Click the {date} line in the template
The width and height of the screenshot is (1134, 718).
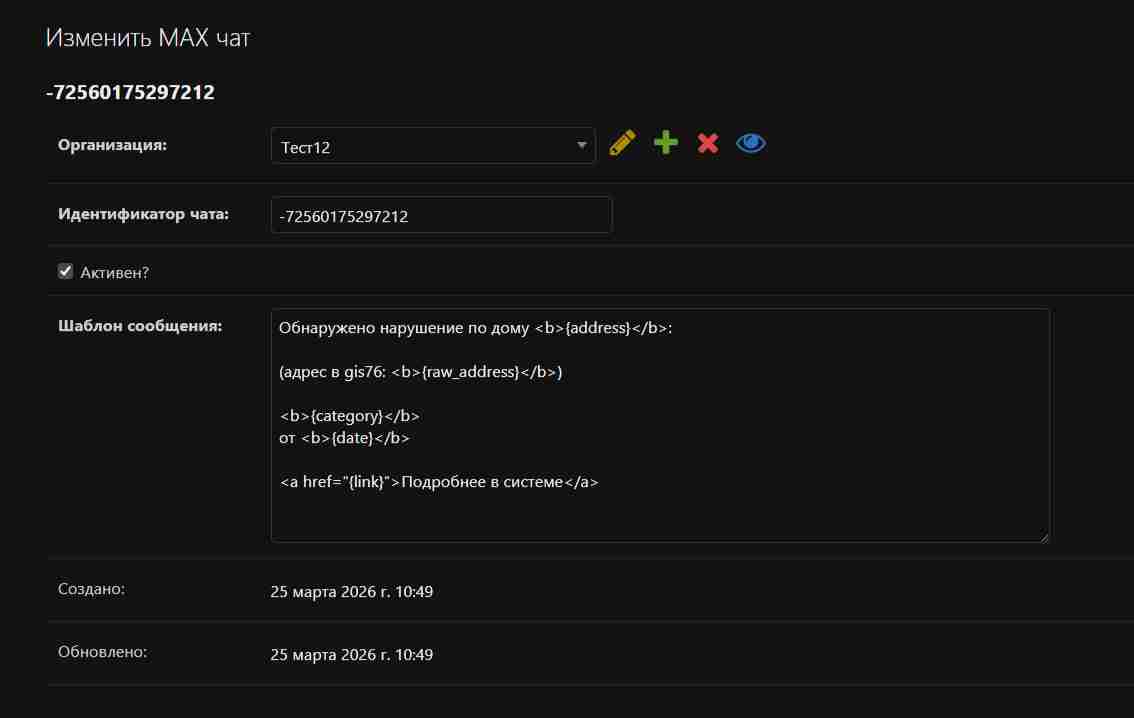tap(344, 438)
